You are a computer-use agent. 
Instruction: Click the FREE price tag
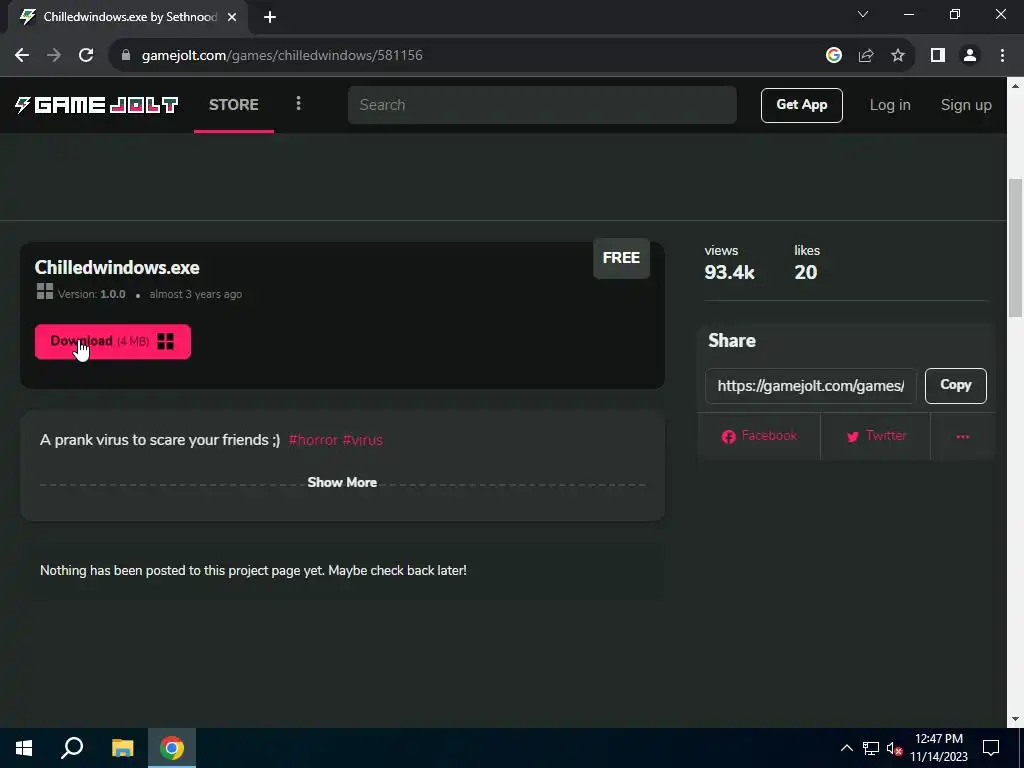click(x=621, y=258)
